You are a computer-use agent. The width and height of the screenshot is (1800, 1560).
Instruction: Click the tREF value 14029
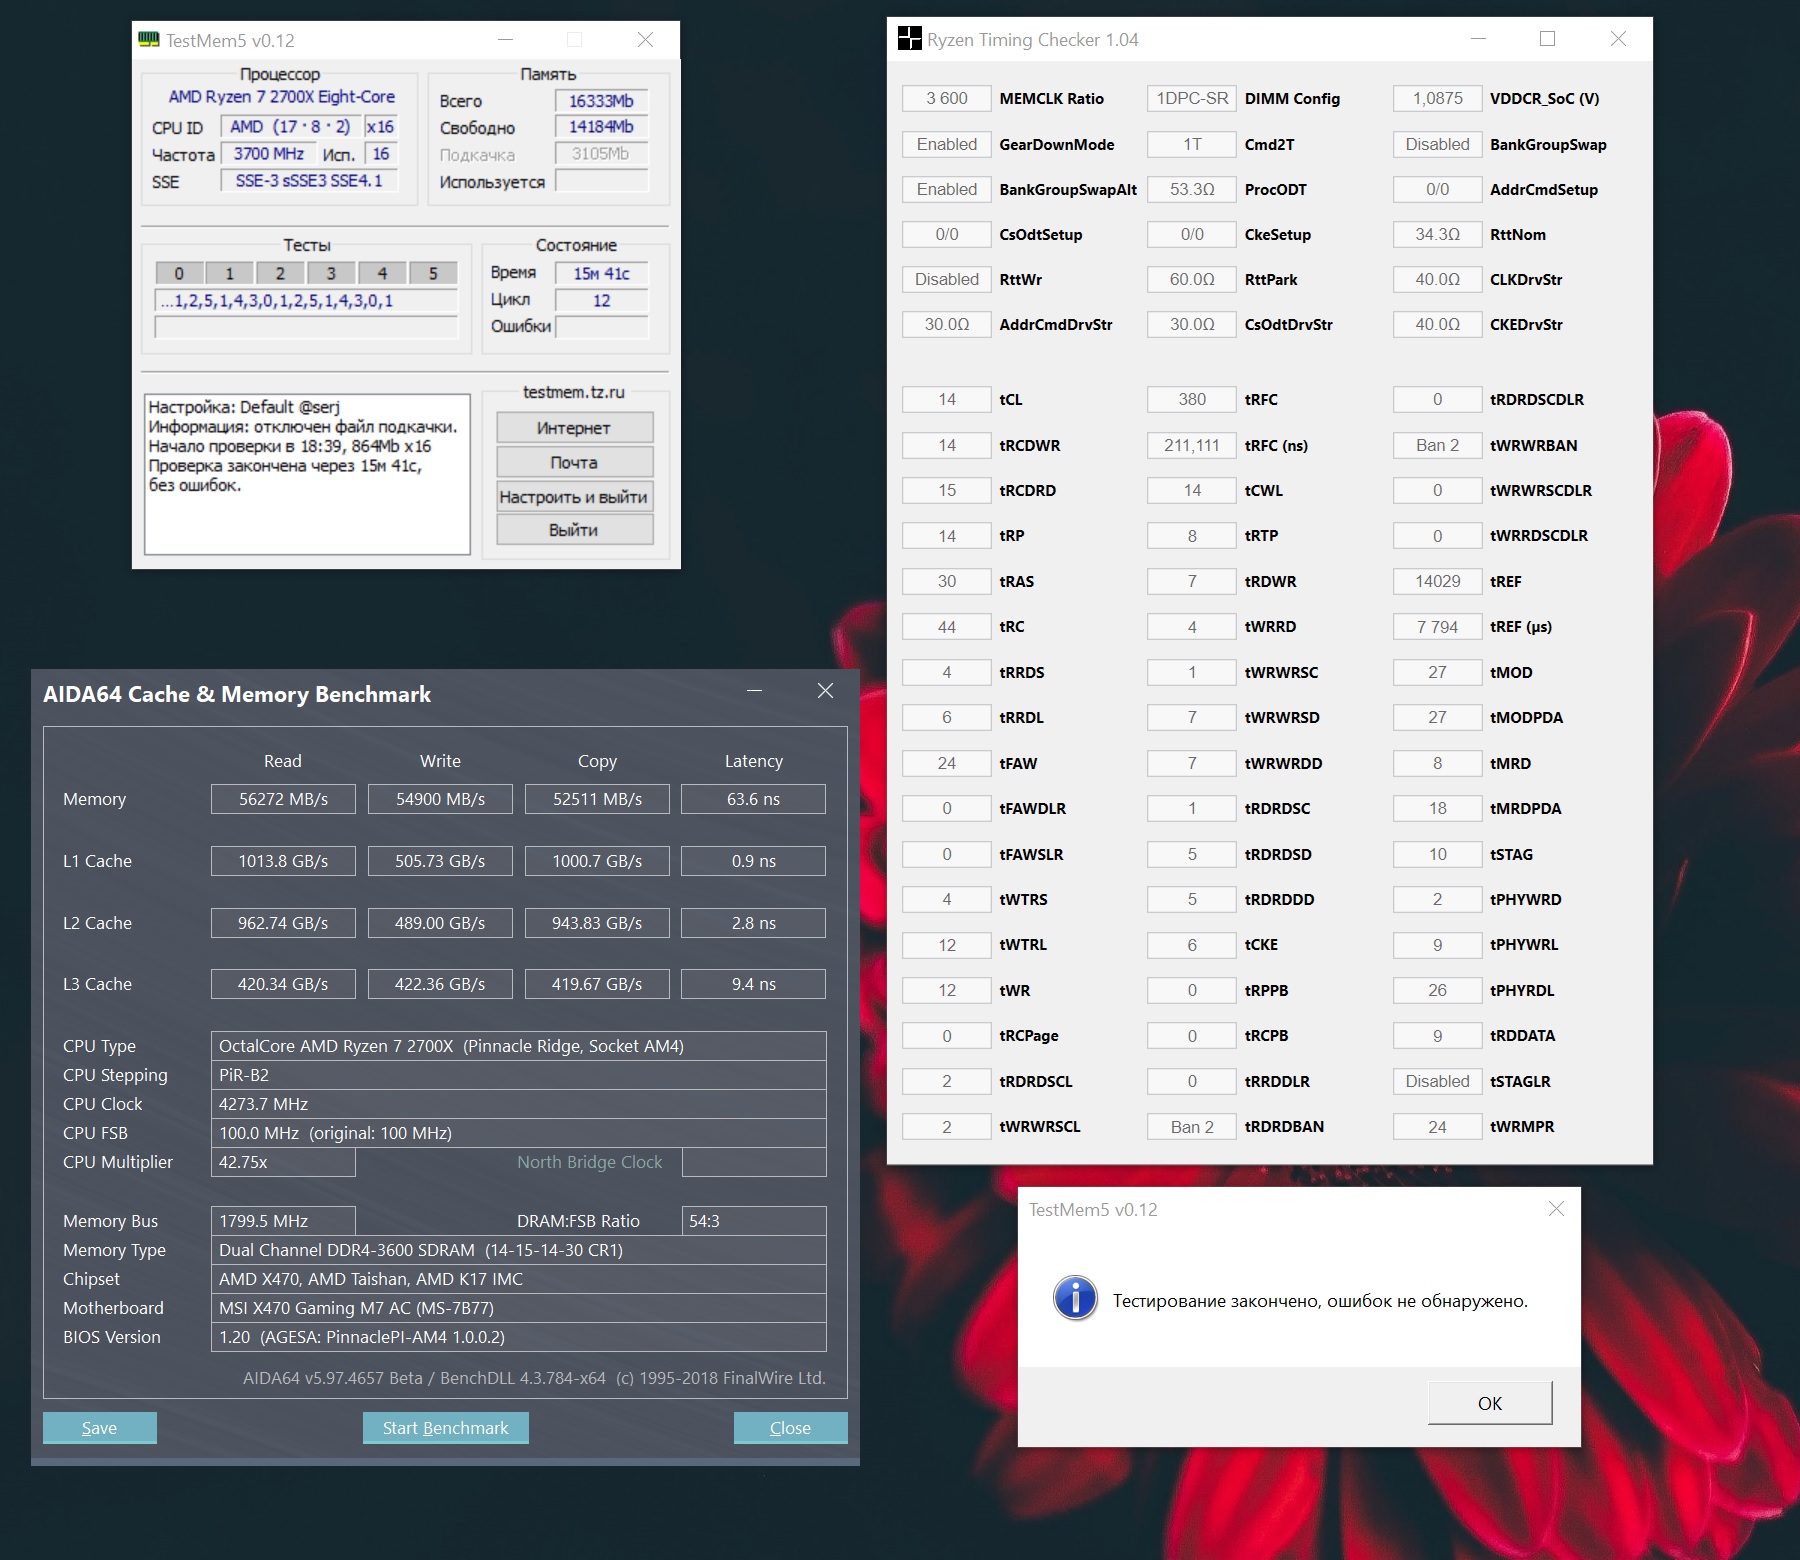pyautogui.click(x=1437, y=581)
